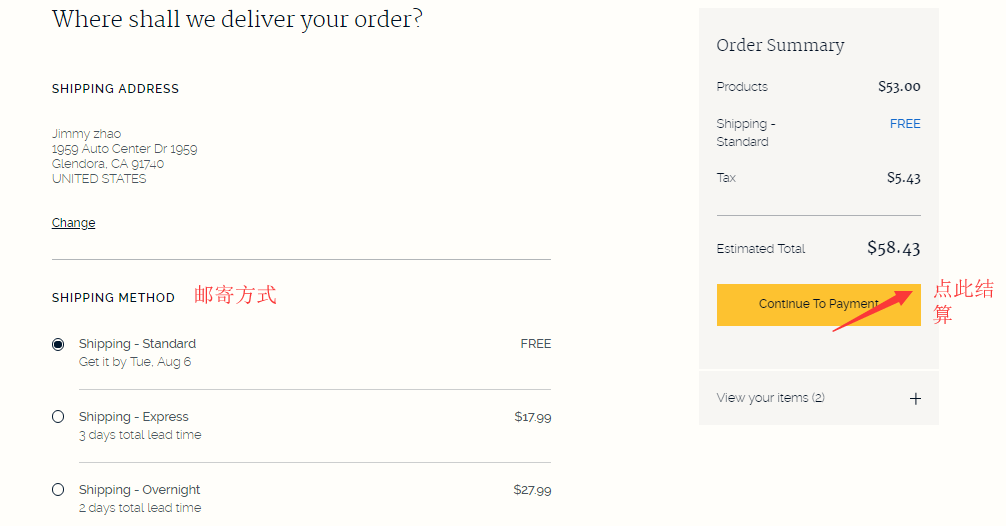Click the blue FREE shipping text in the summary
The height and width of the screenshot is (526, 1006).
pos(904,124)
